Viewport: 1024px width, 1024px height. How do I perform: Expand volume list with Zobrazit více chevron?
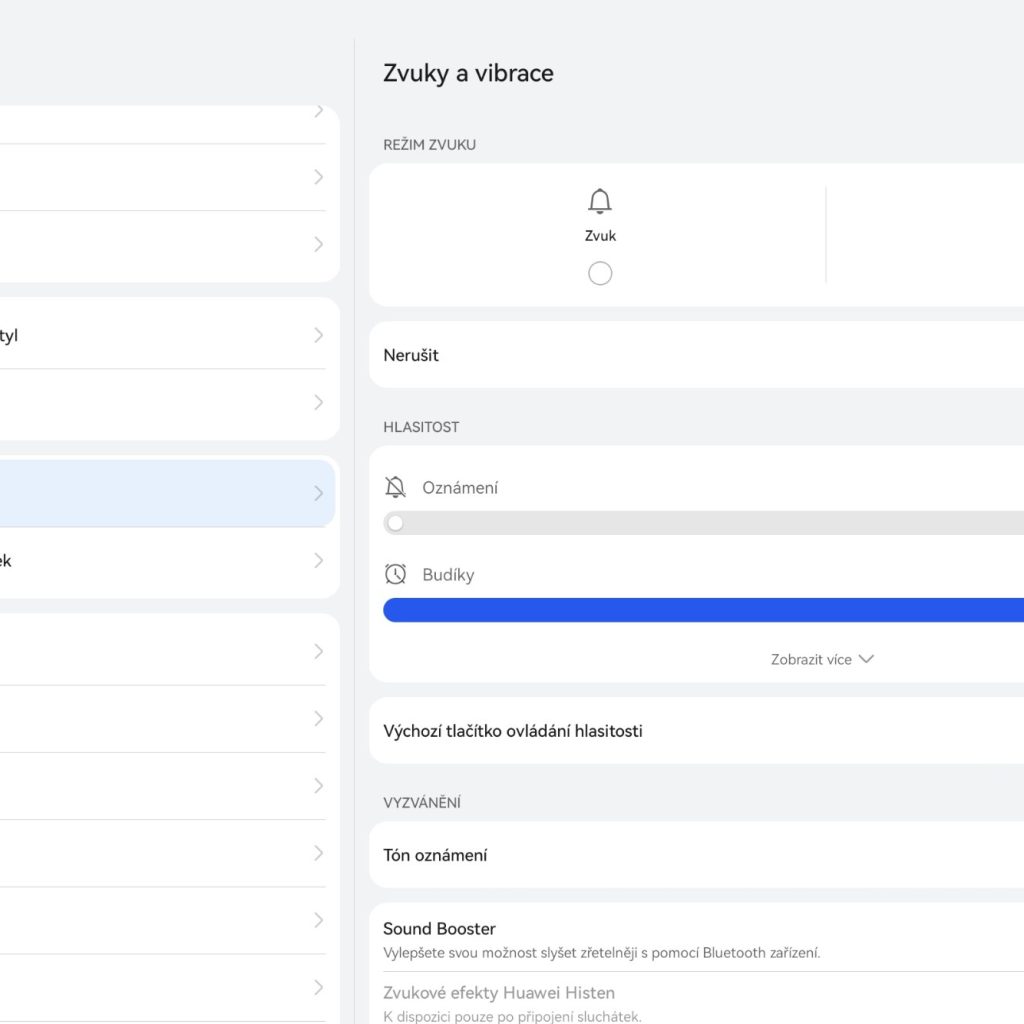coord(866,659)
